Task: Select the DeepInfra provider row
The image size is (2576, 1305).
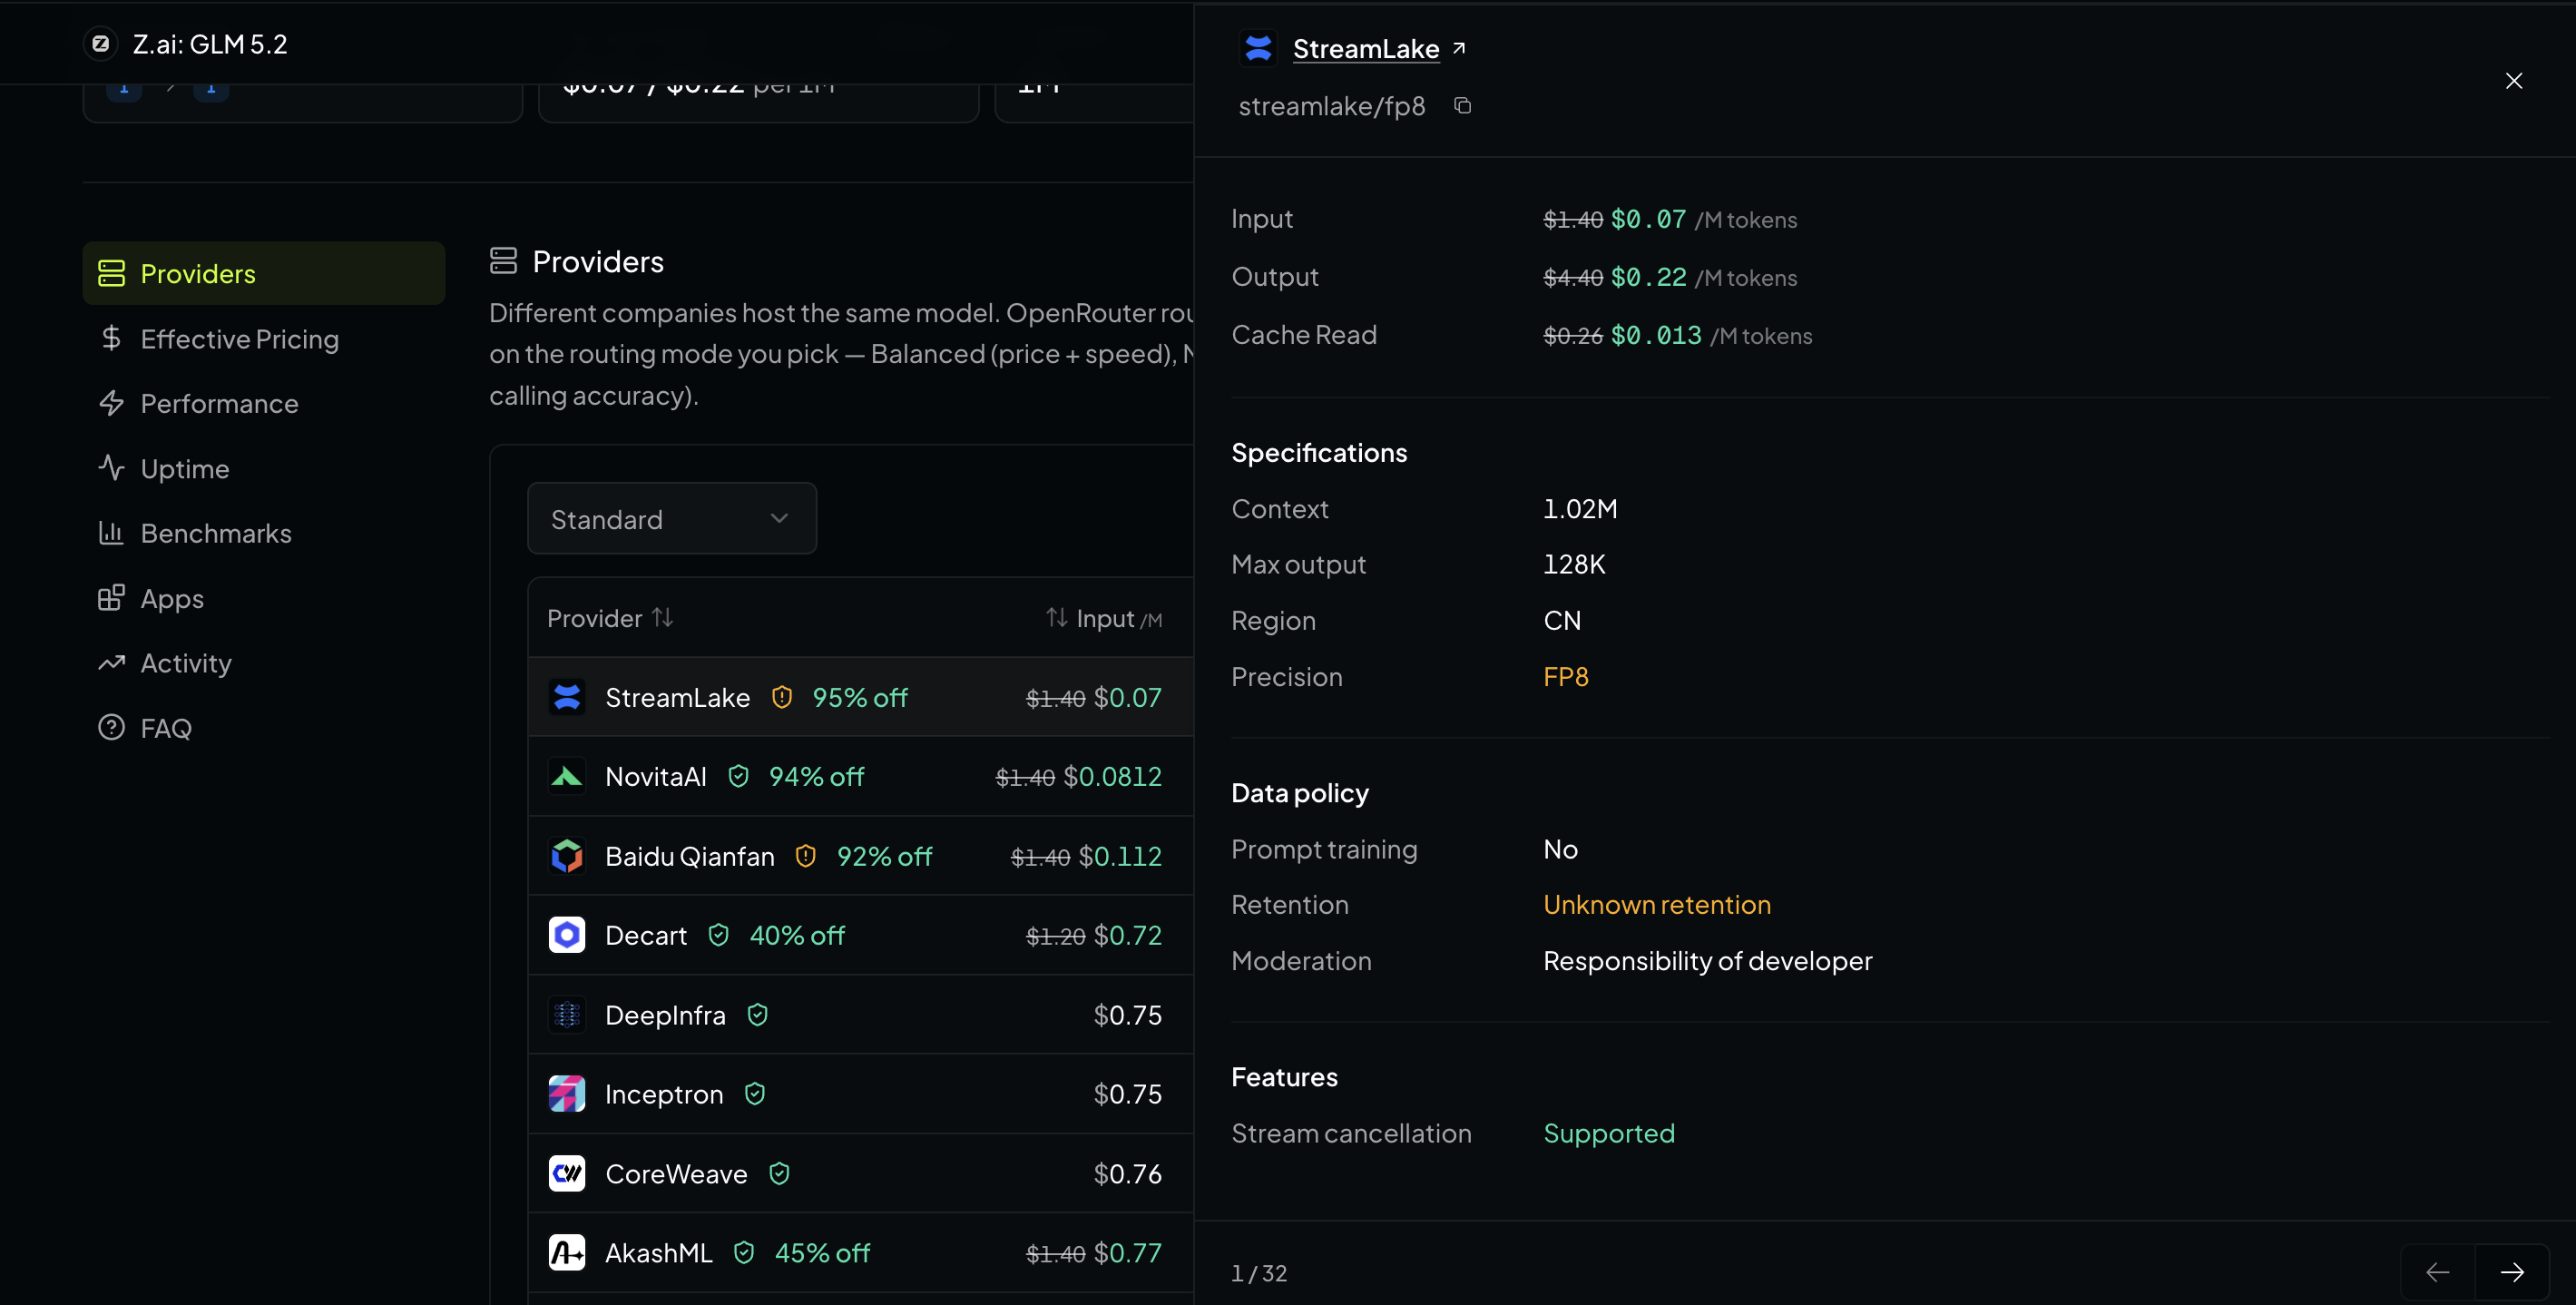Action: tap(861, 1015)
